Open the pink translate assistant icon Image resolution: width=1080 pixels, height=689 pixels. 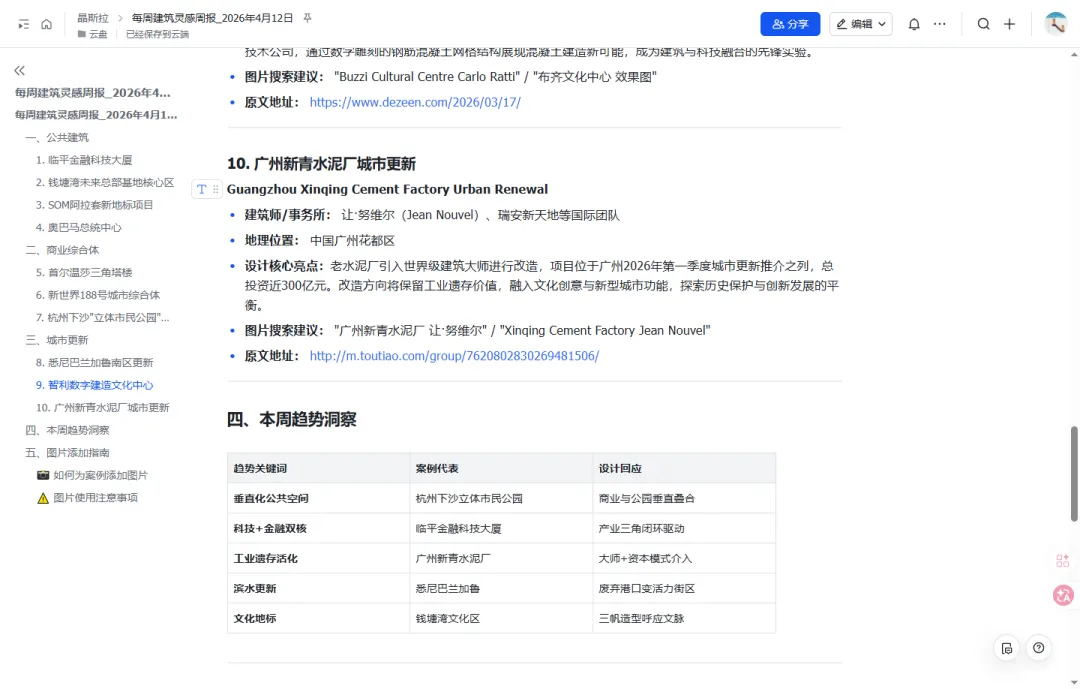pos(1063,595)
